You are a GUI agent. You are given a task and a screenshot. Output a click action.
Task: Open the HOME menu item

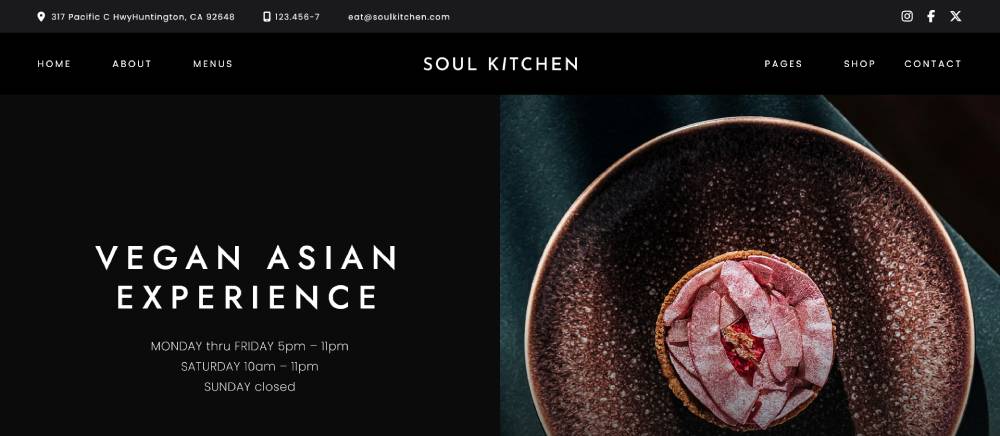tap(54, 64)
